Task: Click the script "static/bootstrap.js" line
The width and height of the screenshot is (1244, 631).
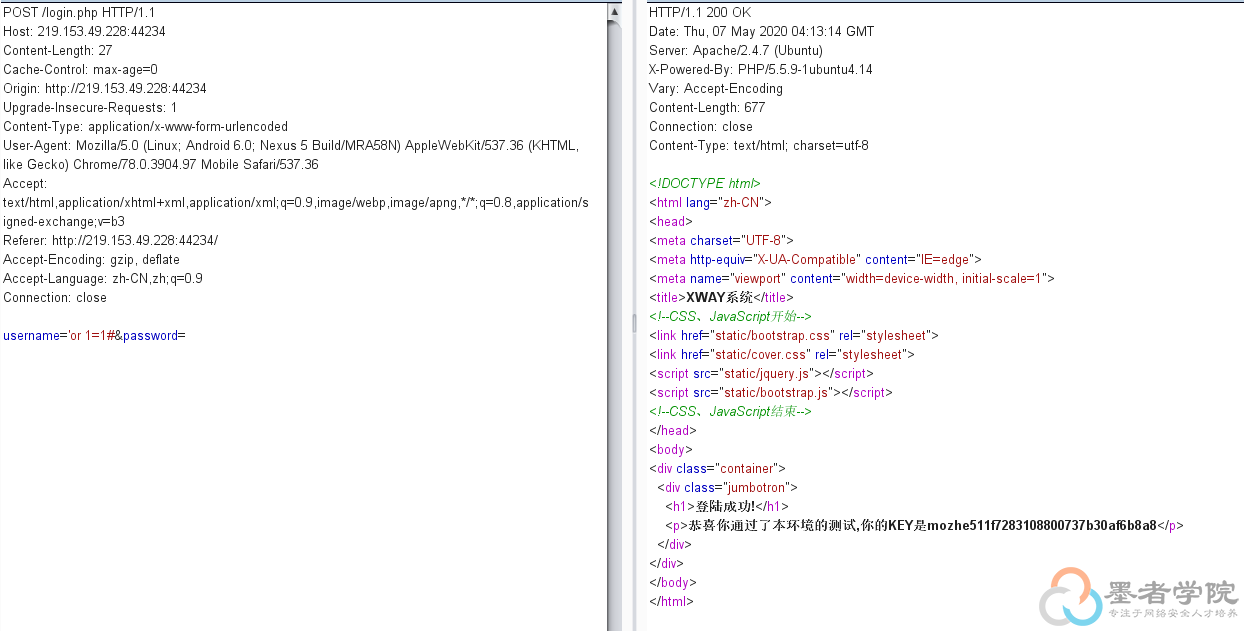Action: pyautogui.click(x=771, y=392)
